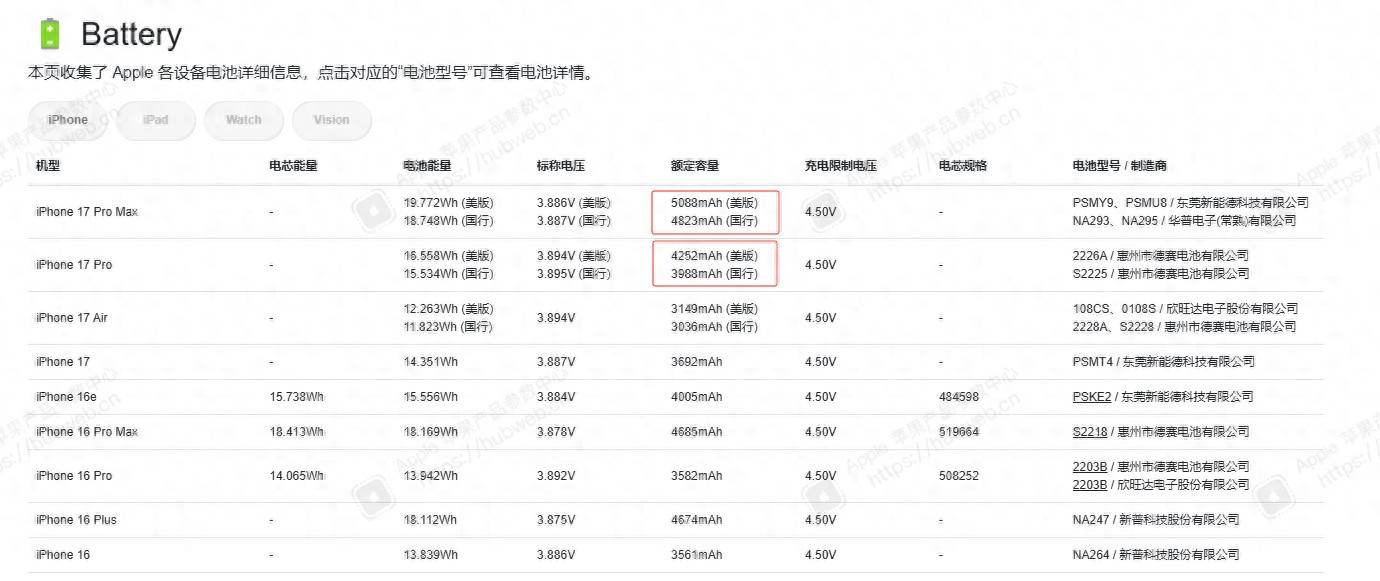
Task: Select the iPhone 16 Plus row name
Action: pyautogui.click(x=76, y=520)
